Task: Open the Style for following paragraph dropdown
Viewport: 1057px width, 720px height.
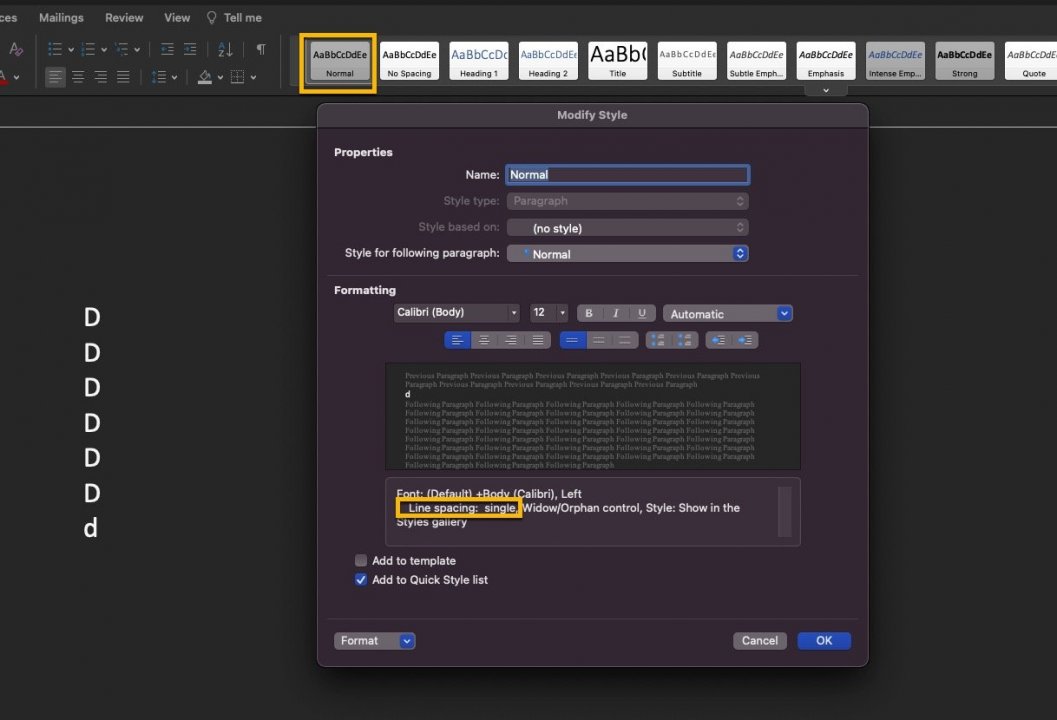Action: tap(627, 254)
